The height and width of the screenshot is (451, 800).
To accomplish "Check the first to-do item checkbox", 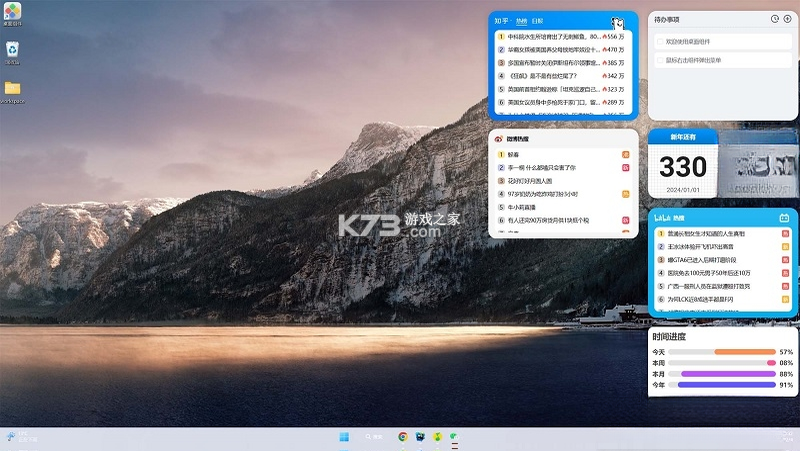I will tap(660, 42).
